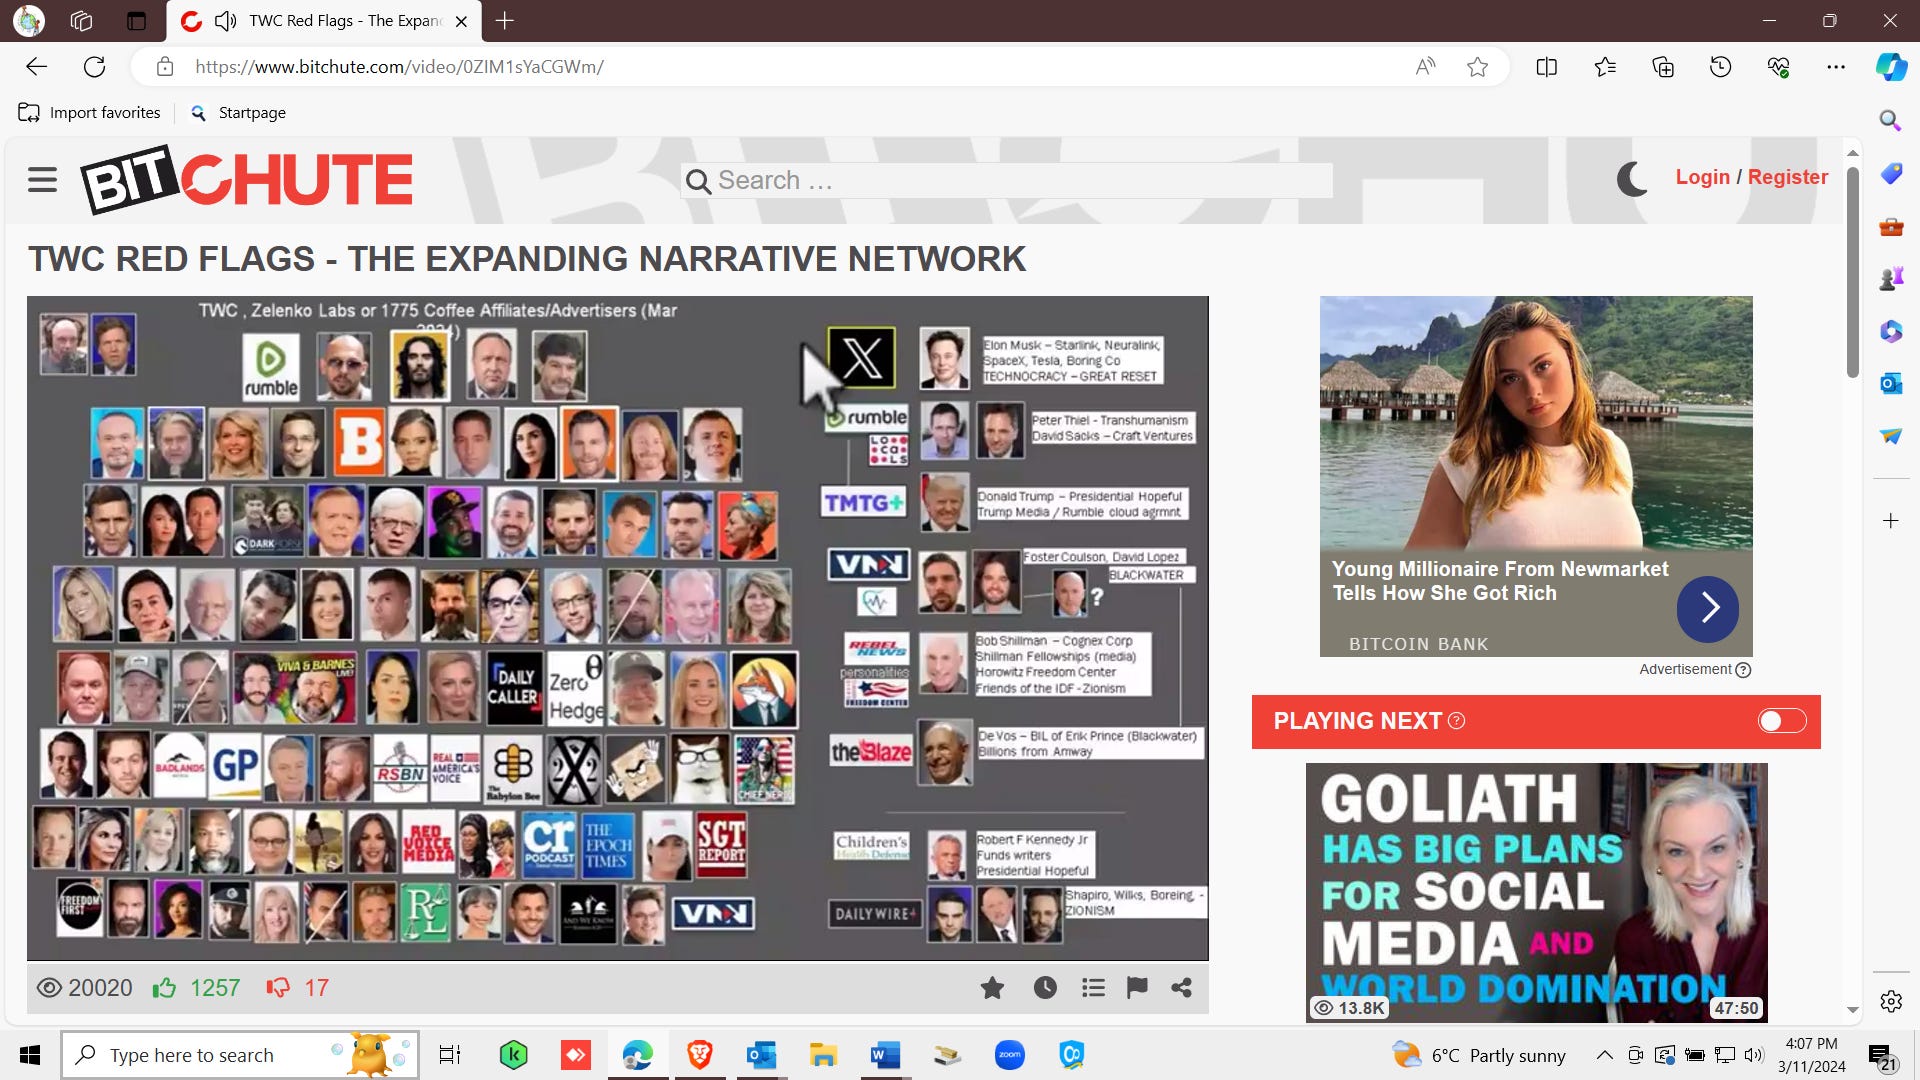The width and height of the screenshot is (1920, 1080).
Task: Open Edge sidebar settings gear
Action: coord(1890,1001)
